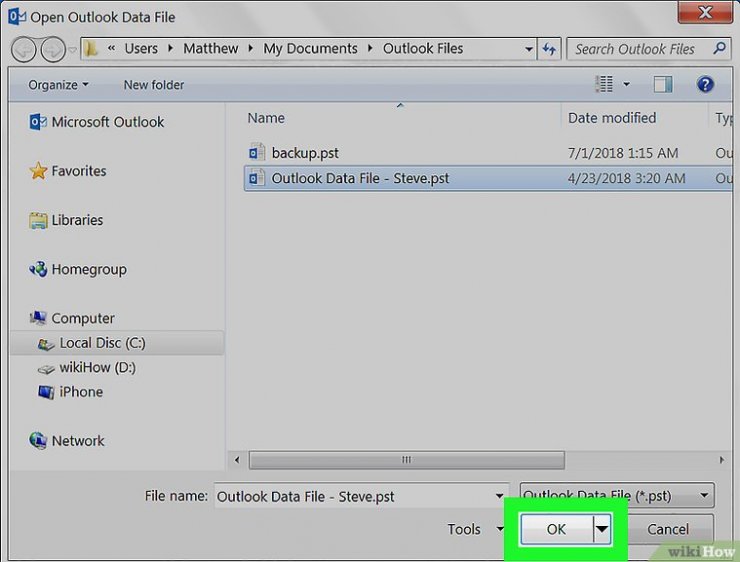
Task: Click the Network globe icon
Action: [x=38, y=441]
